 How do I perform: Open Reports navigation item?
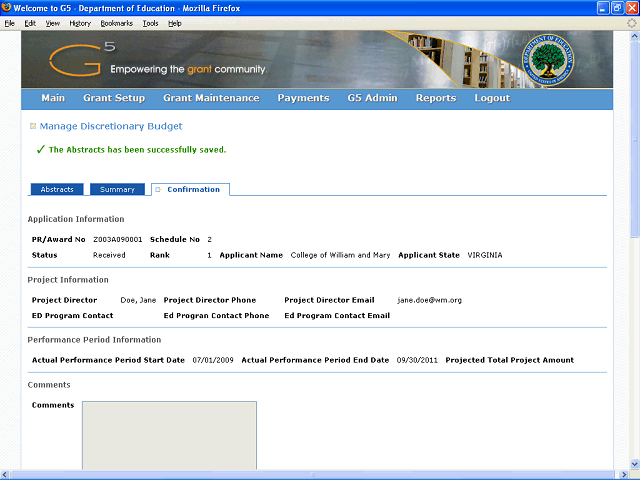click(x=436, y=98)
